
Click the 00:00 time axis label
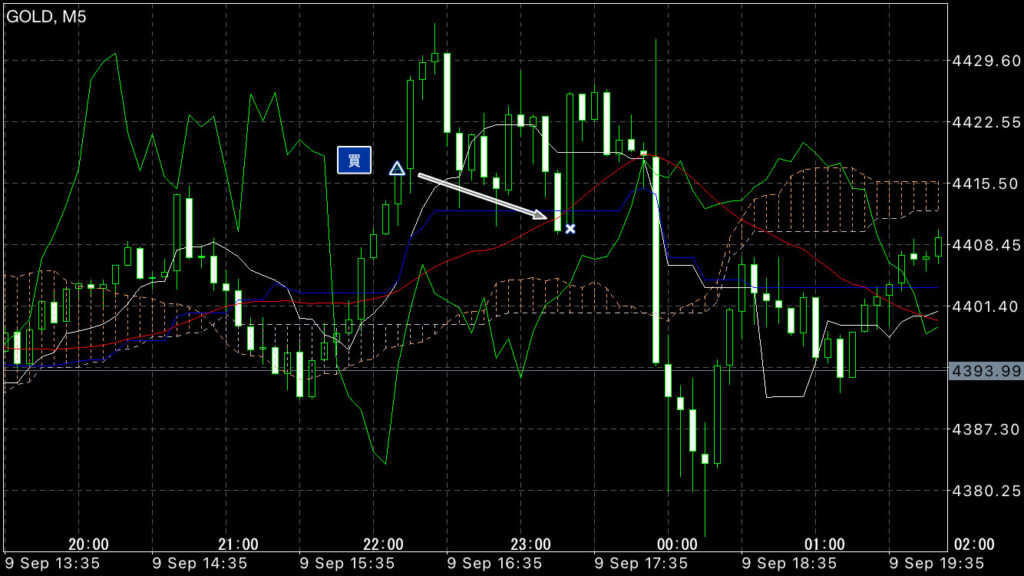tap(677, 544)
